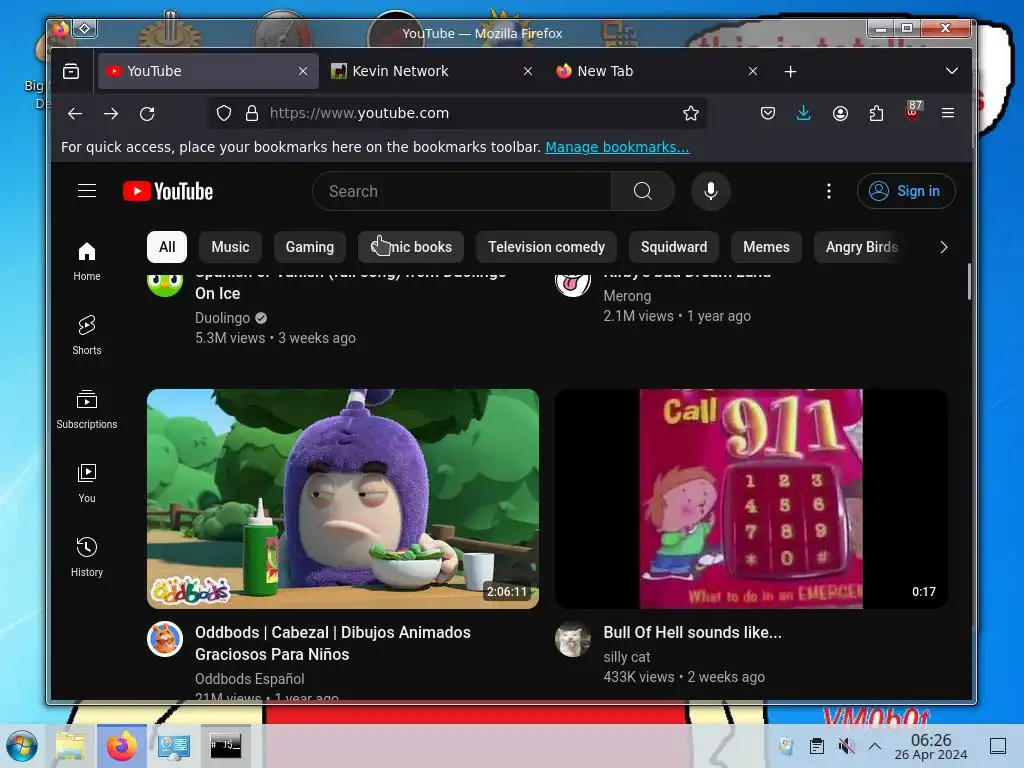Image resolution: width=1024 pixels, height=768 pixels.
Task: Open the Firefox View icon
Action: point(71,71)
